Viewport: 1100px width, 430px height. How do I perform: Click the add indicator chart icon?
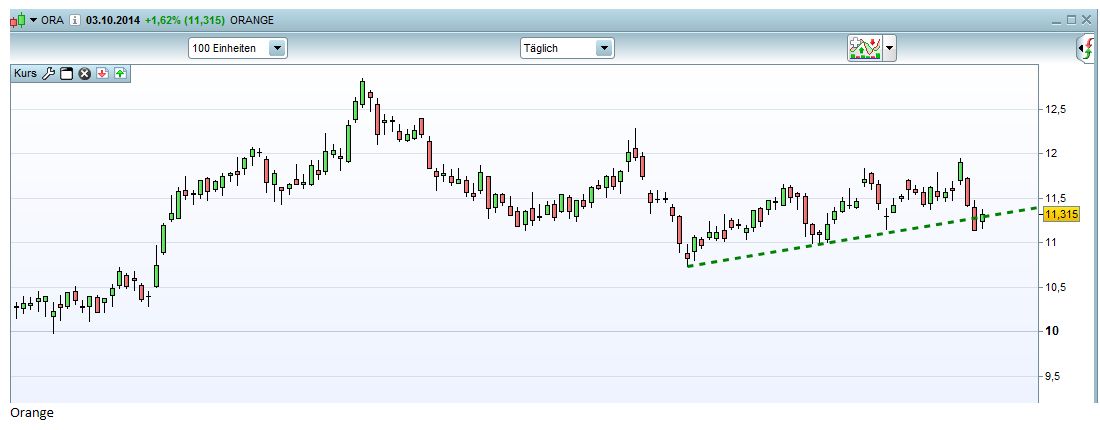tap(863, 48)
